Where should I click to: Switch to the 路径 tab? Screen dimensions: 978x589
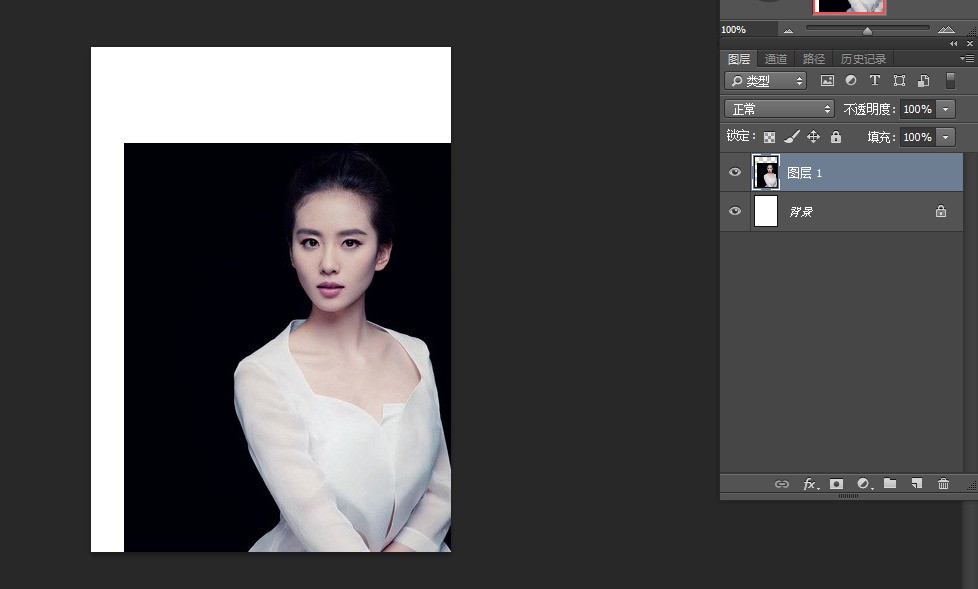[x=813, y=59]
